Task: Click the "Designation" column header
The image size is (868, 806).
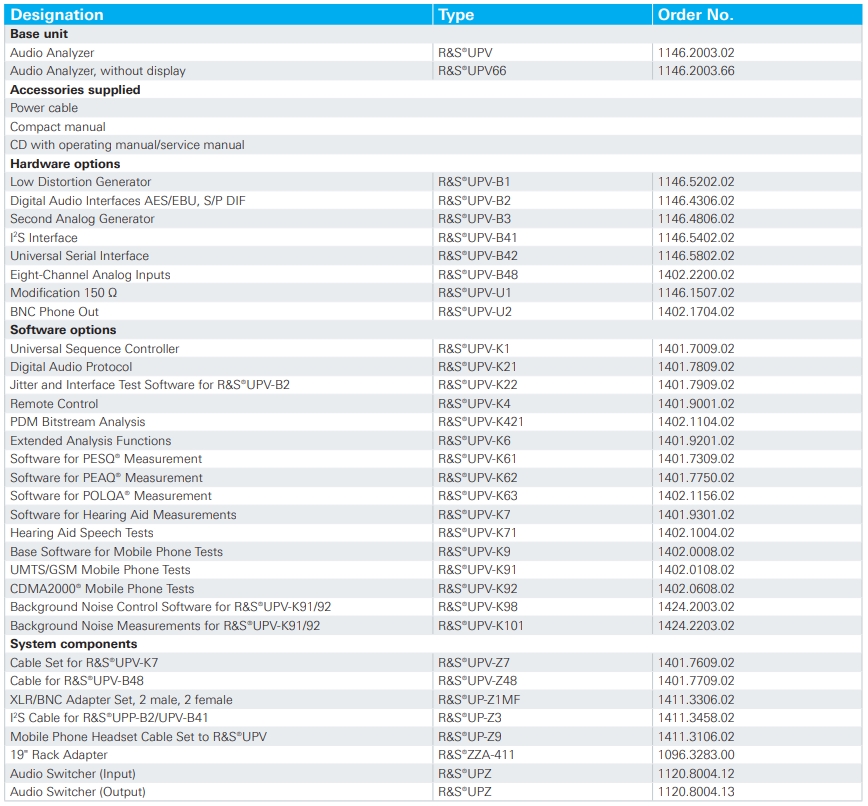Action: [56, 15]
